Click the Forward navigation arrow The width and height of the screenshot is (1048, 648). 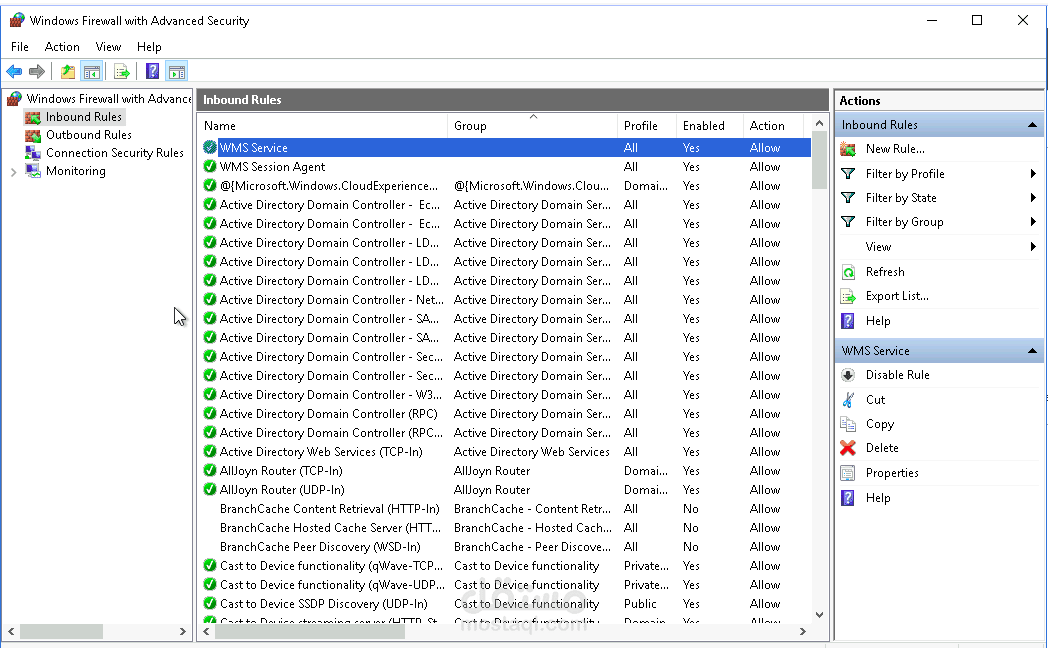38,71
